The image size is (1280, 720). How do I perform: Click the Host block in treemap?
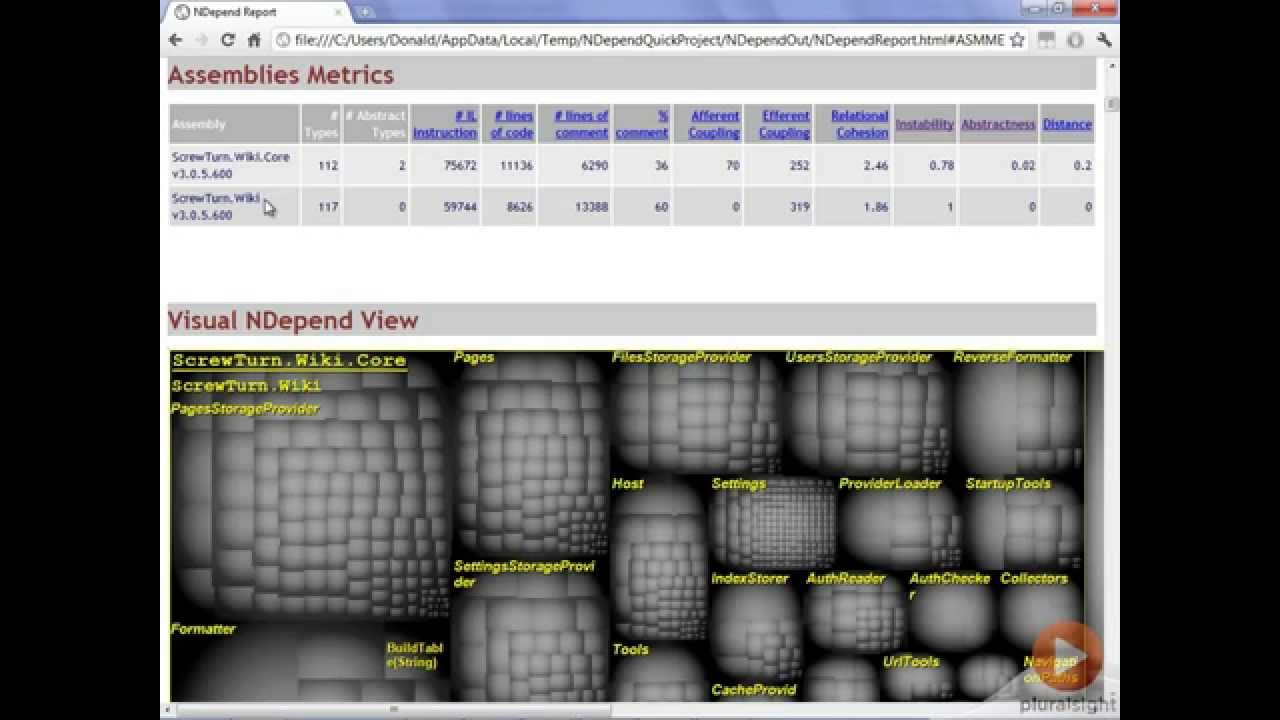click(660, 560)
